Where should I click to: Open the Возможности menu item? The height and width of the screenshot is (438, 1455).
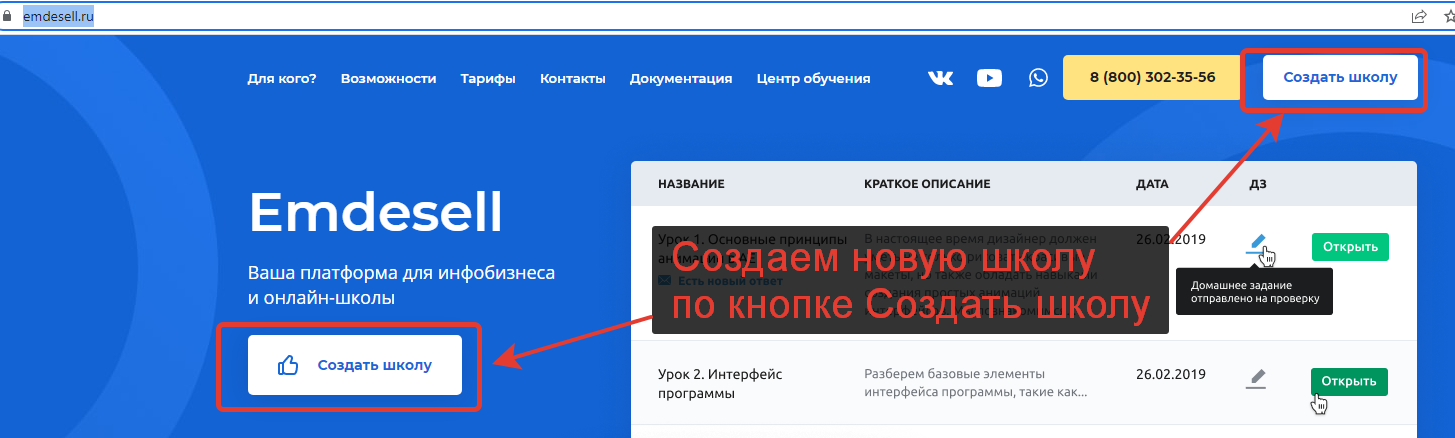click(x=388, y=78)
